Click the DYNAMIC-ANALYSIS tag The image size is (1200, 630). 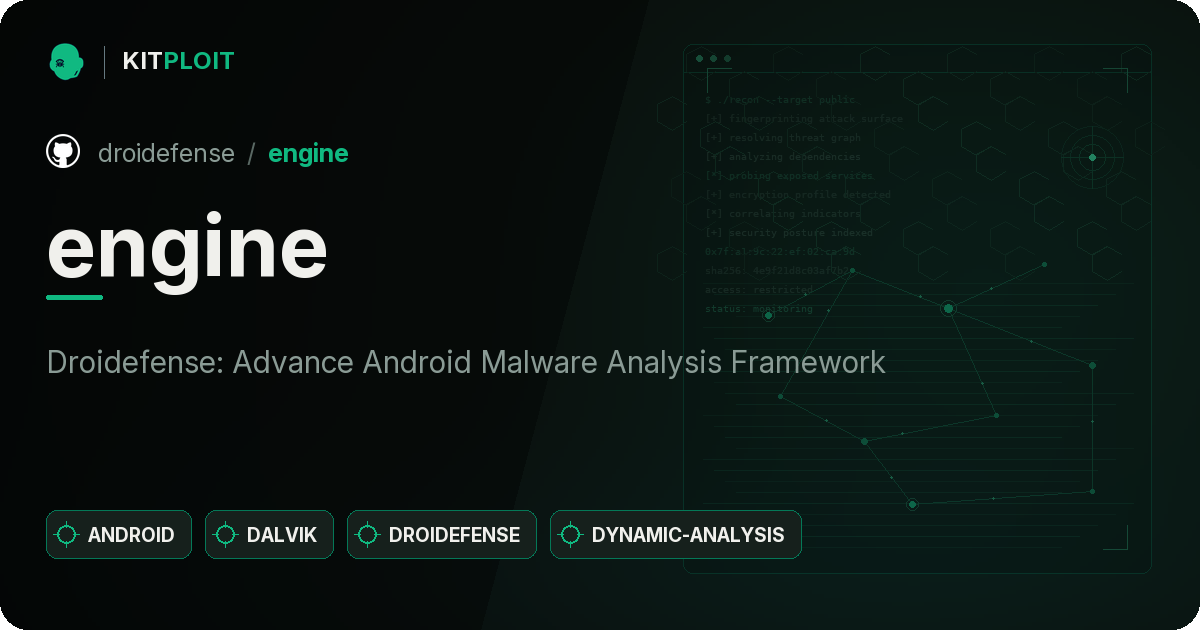tap(676, 535)
